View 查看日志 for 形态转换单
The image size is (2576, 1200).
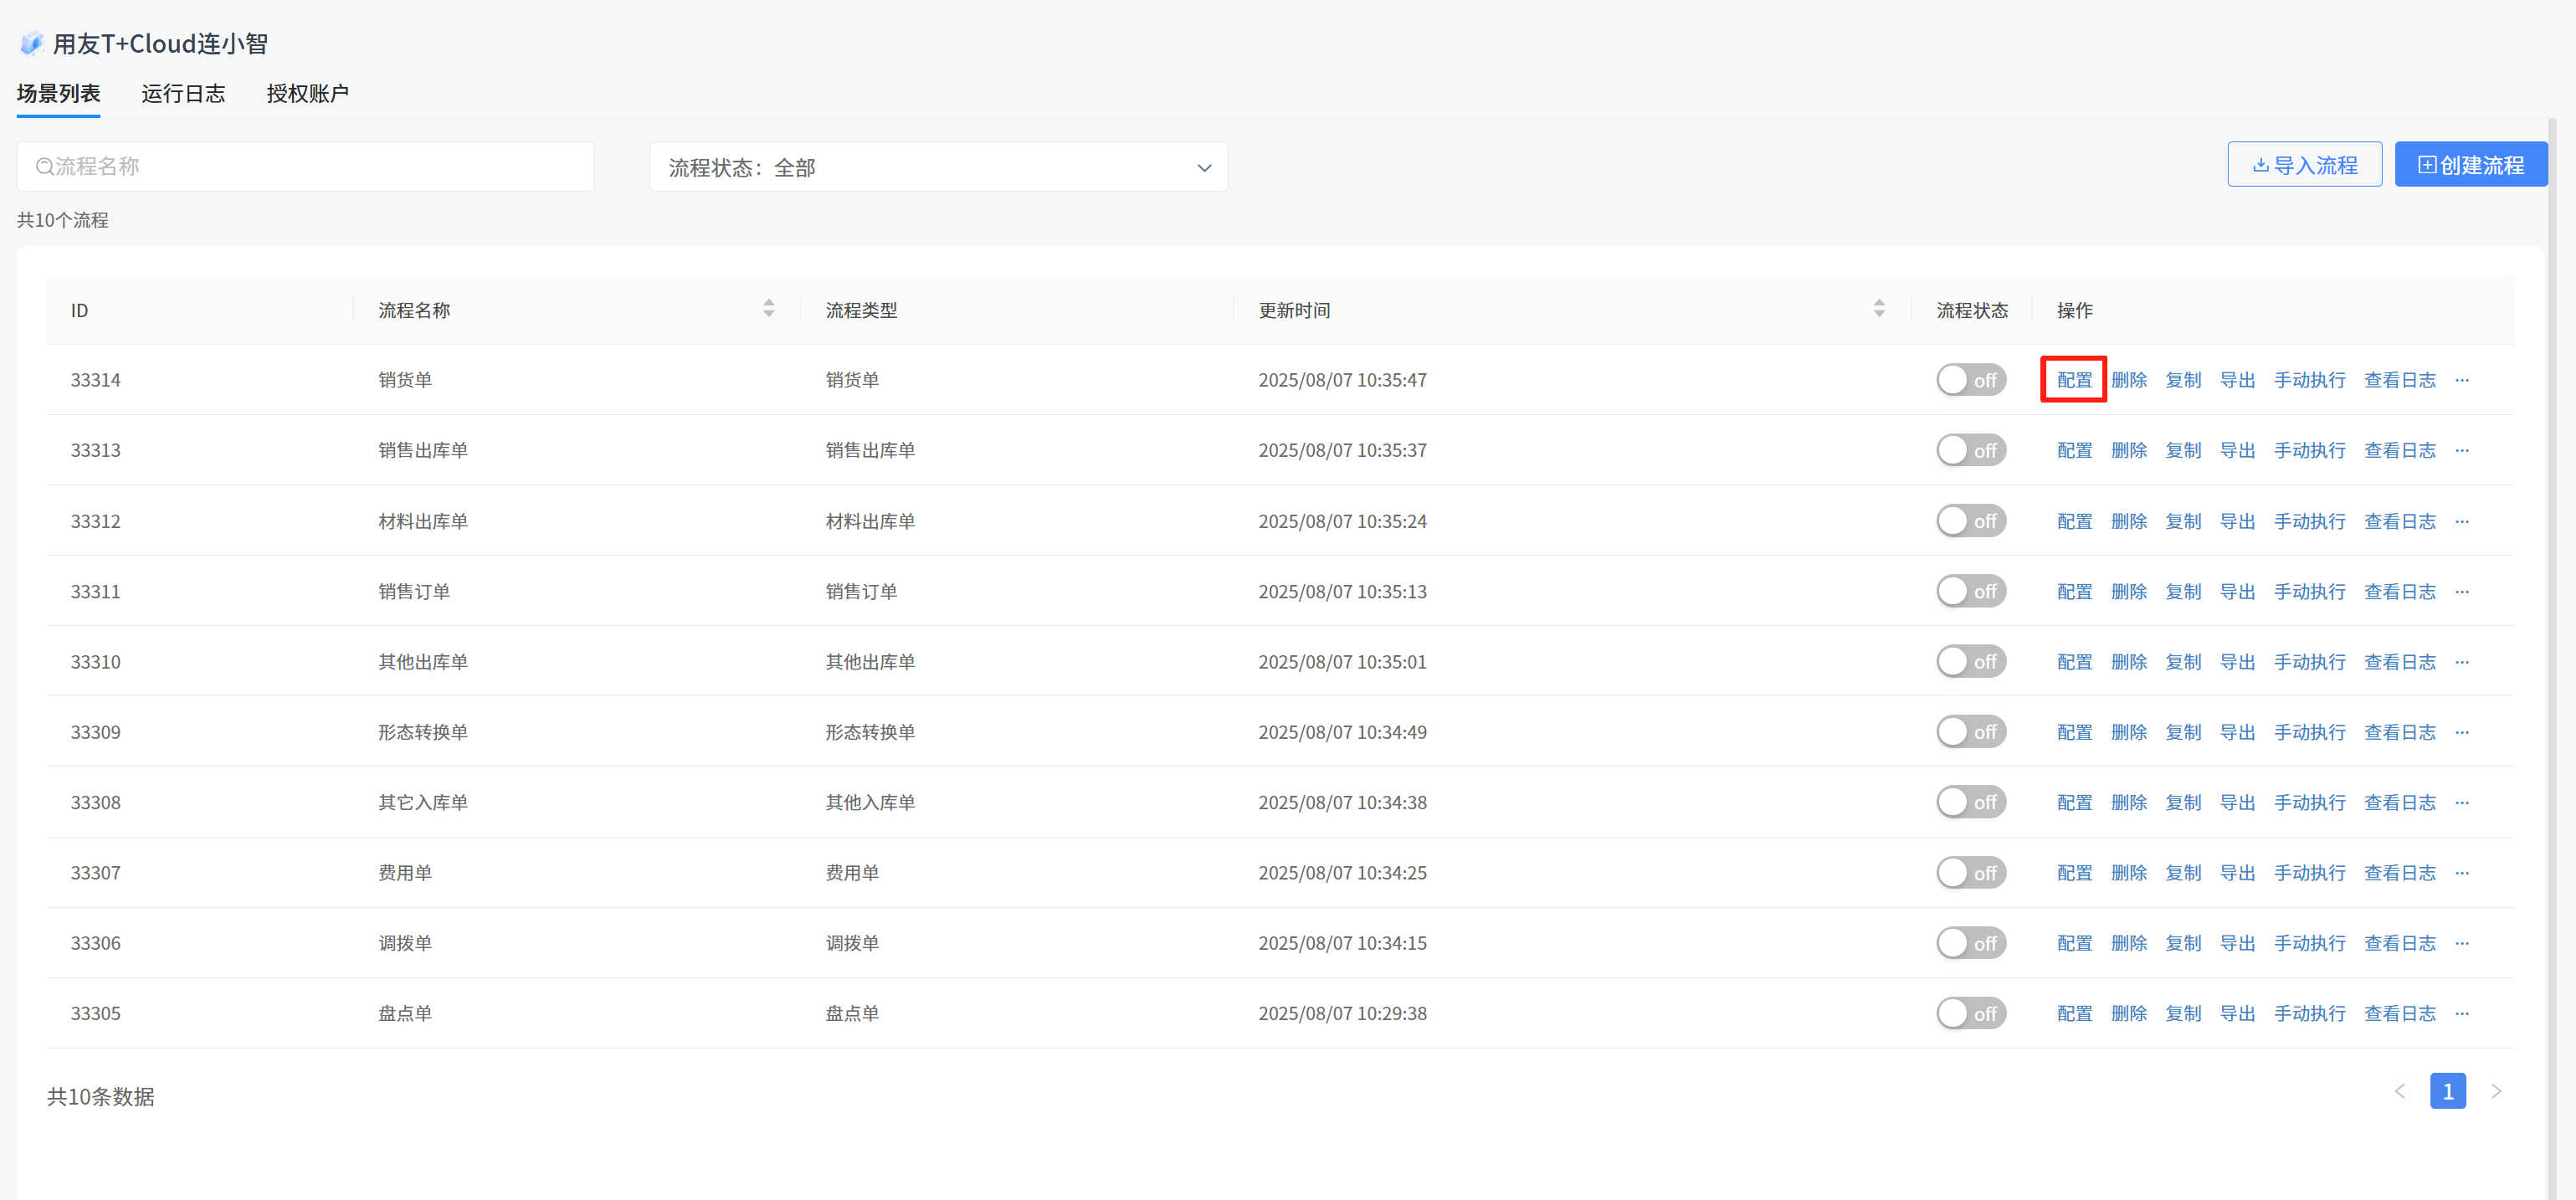pyautogui.click(x=2399, y=732)
